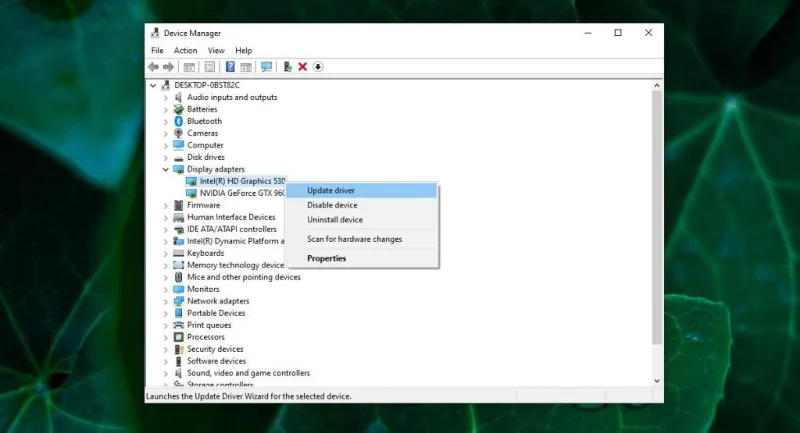Click the Display adapters category icon
The height and width of the screenshot is (433, 800).
coord(179,169)
